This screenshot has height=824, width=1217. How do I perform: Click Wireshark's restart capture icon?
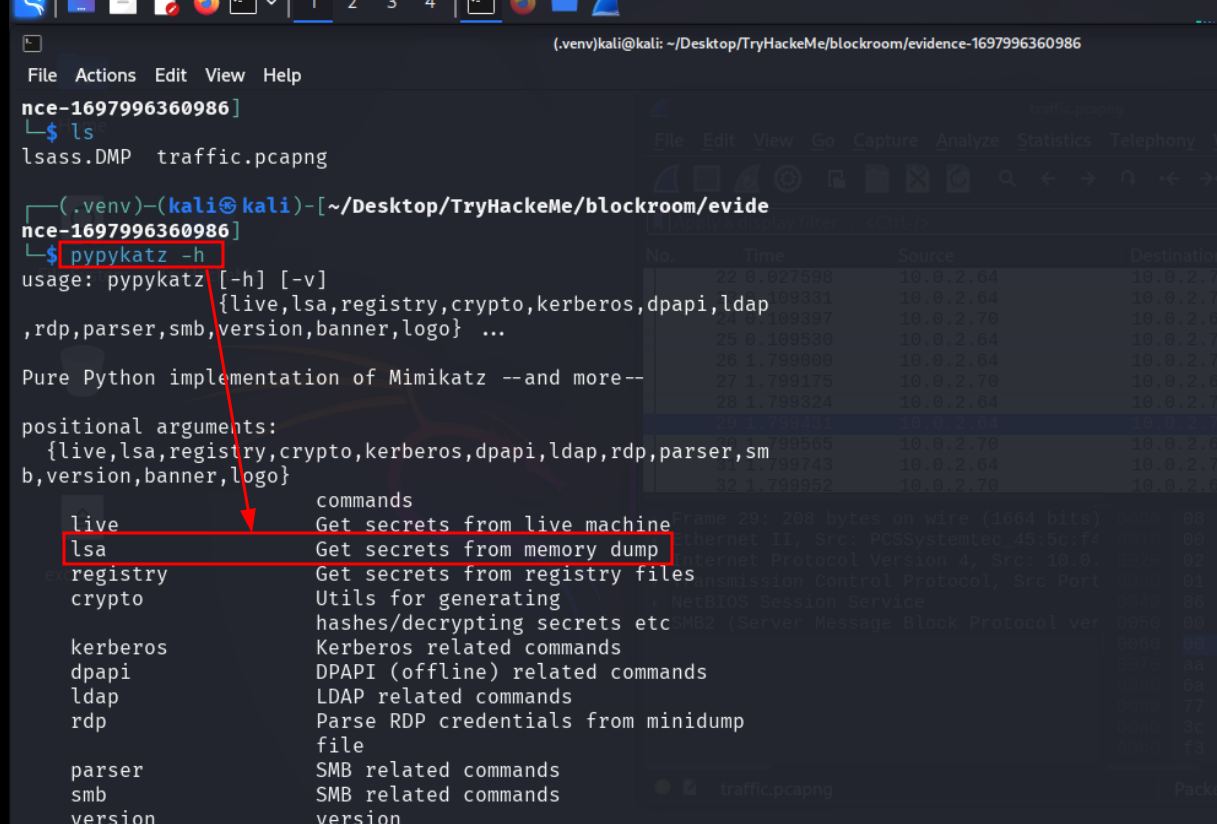click(747, 179)
